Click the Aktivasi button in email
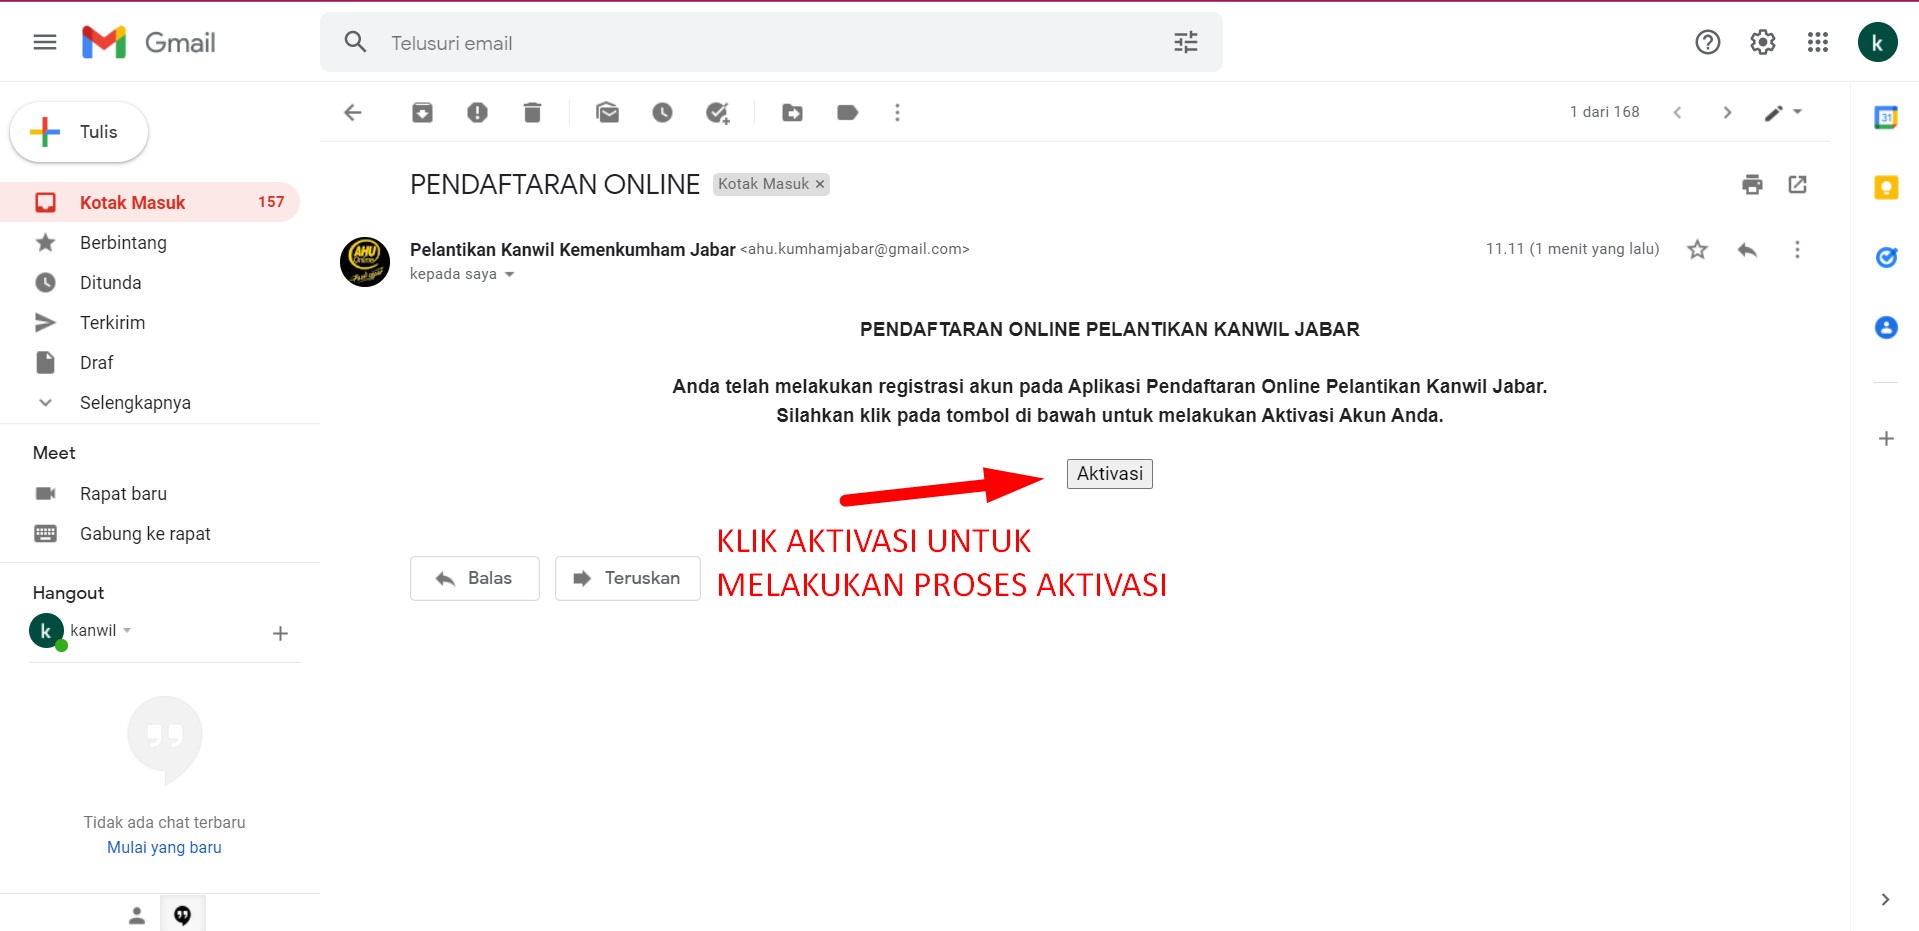Image resolution: width=1919 pixels, height=931 pixels. pos(1109,474)
